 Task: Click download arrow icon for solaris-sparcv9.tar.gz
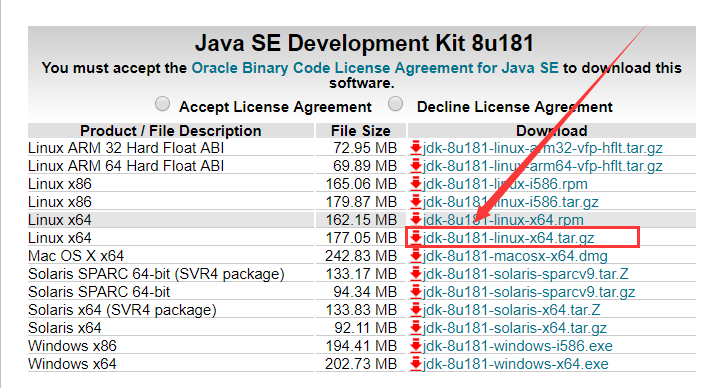tap(416, 291)
